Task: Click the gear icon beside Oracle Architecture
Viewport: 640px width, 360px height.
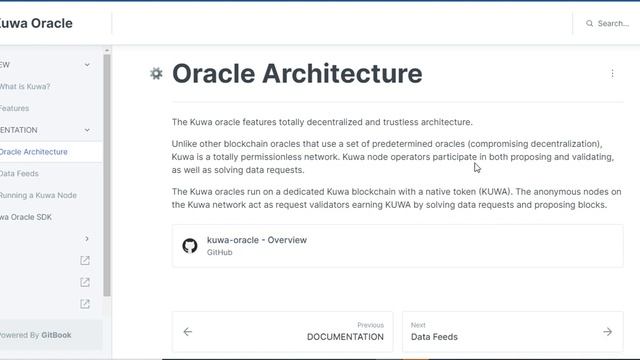Action: pos(156,74)
